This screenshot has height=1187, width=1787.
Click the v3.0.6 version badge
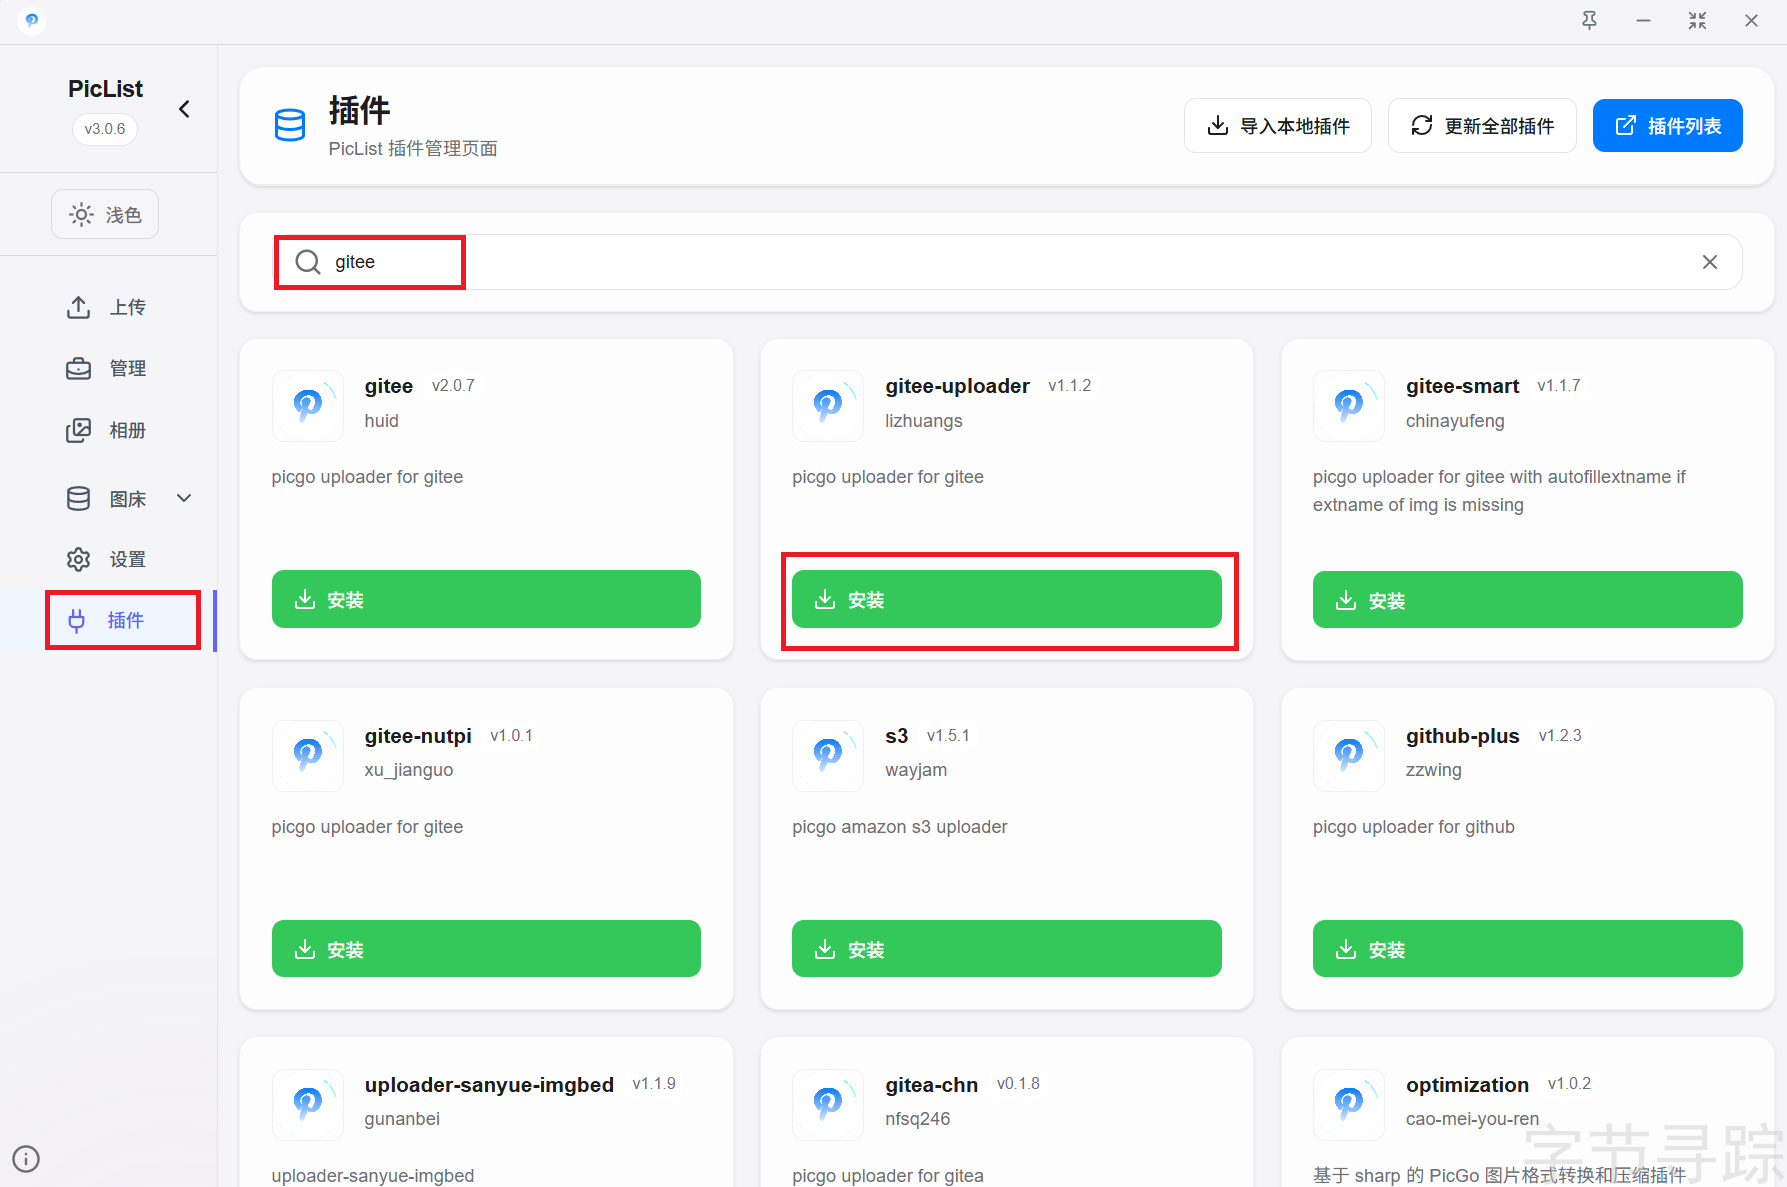pos(105,129)
